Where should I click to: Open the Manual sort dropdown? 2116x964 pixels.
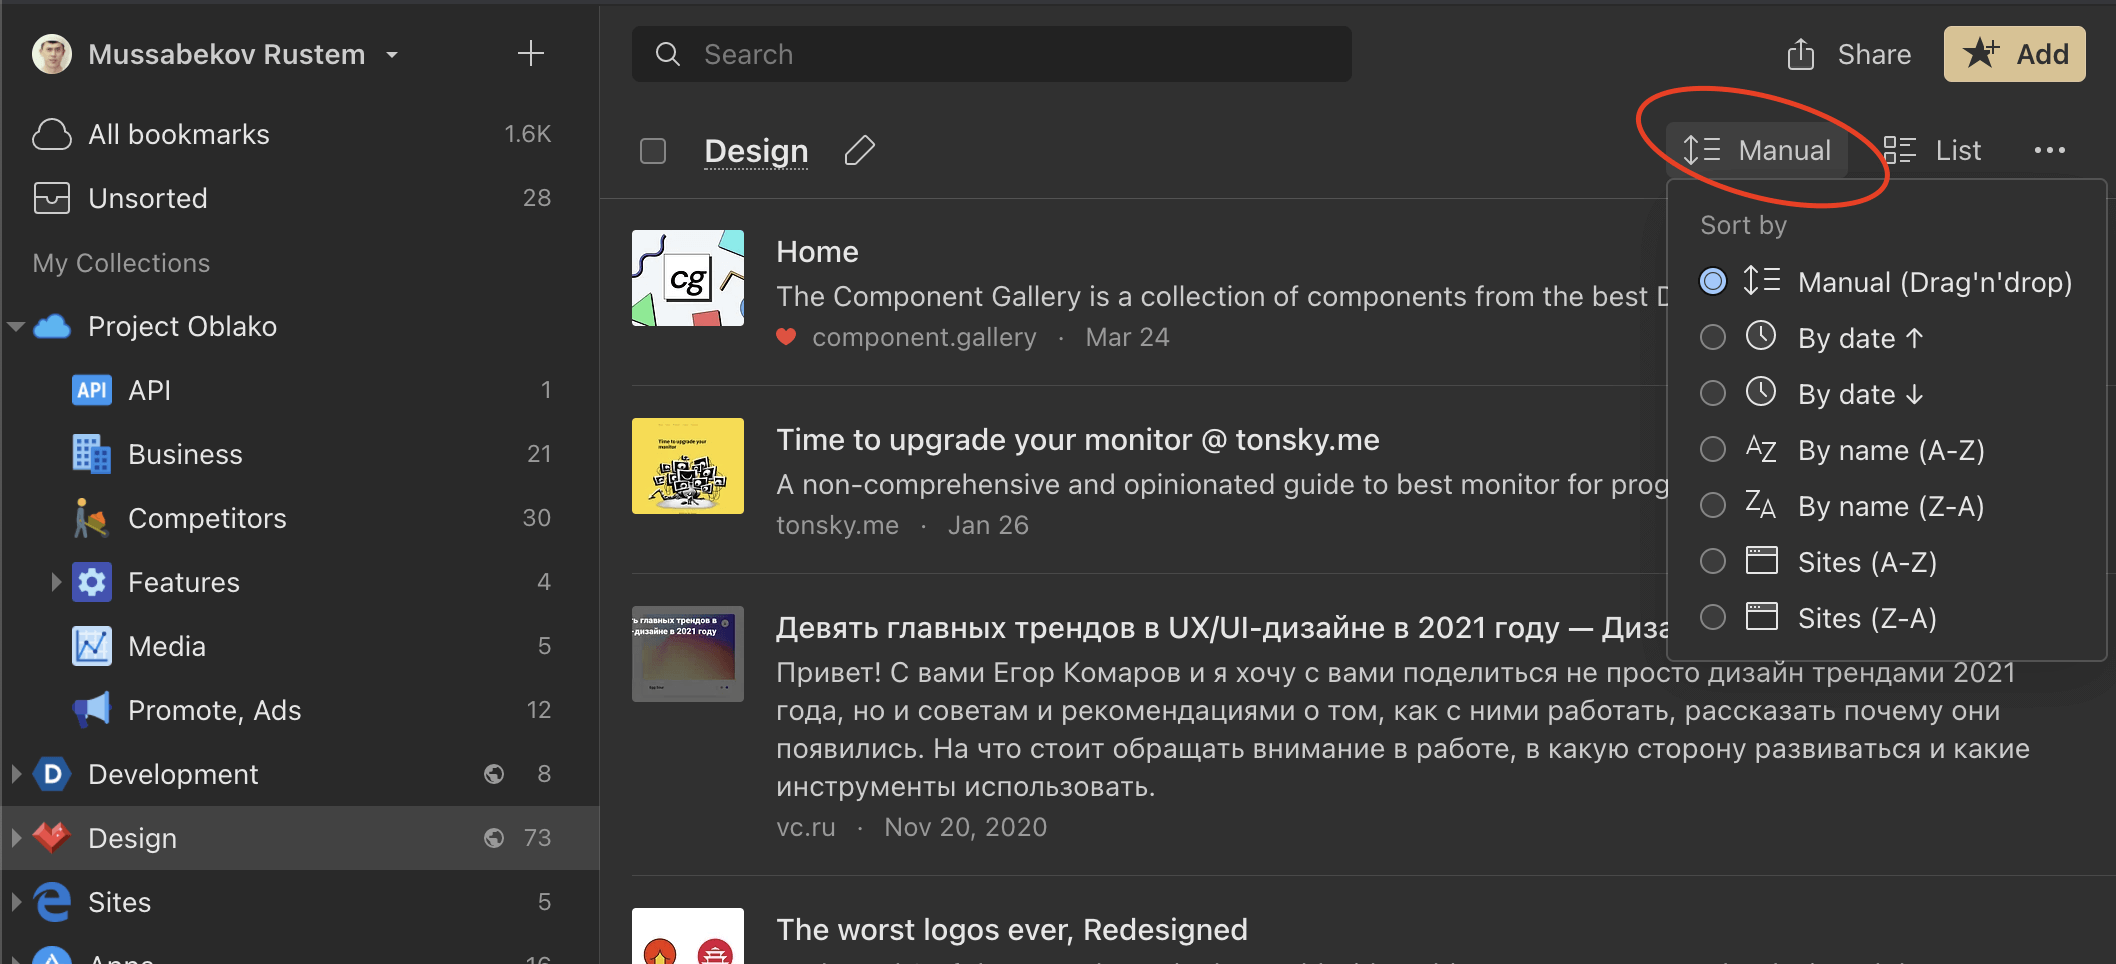point(1757,150)
